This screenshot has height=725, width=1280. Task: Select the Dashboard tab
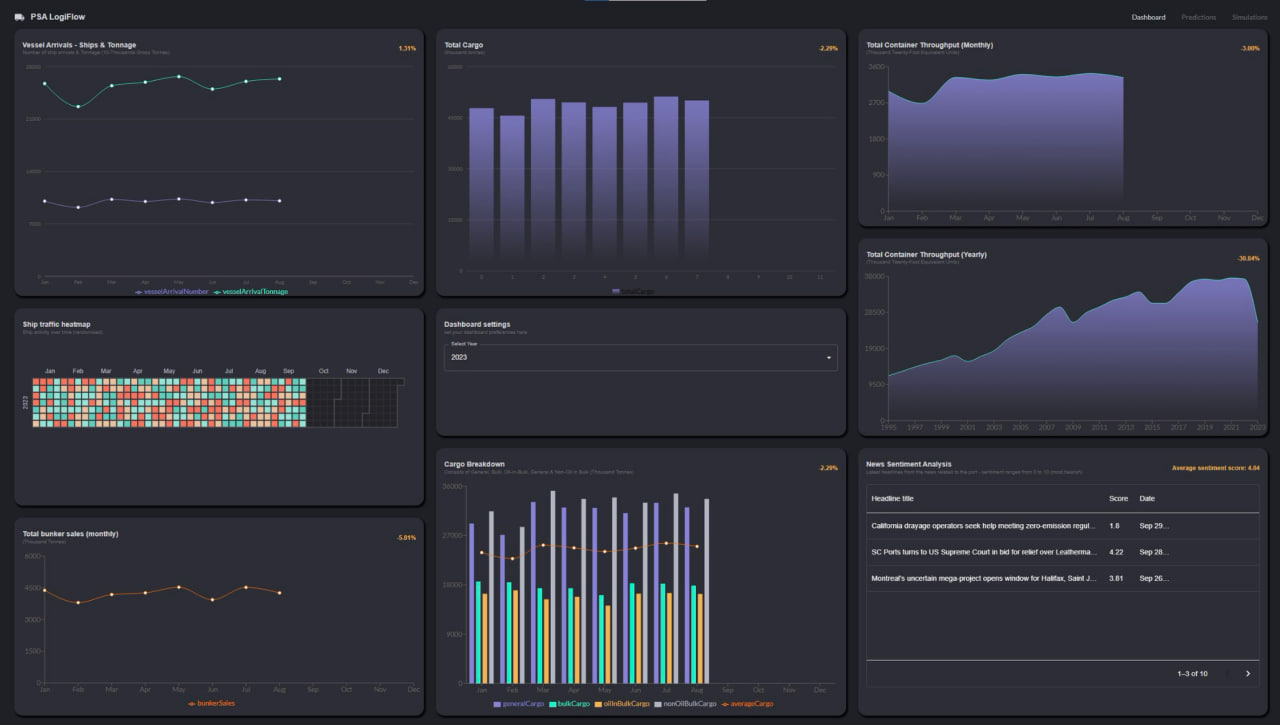[x=1148, y=17]
